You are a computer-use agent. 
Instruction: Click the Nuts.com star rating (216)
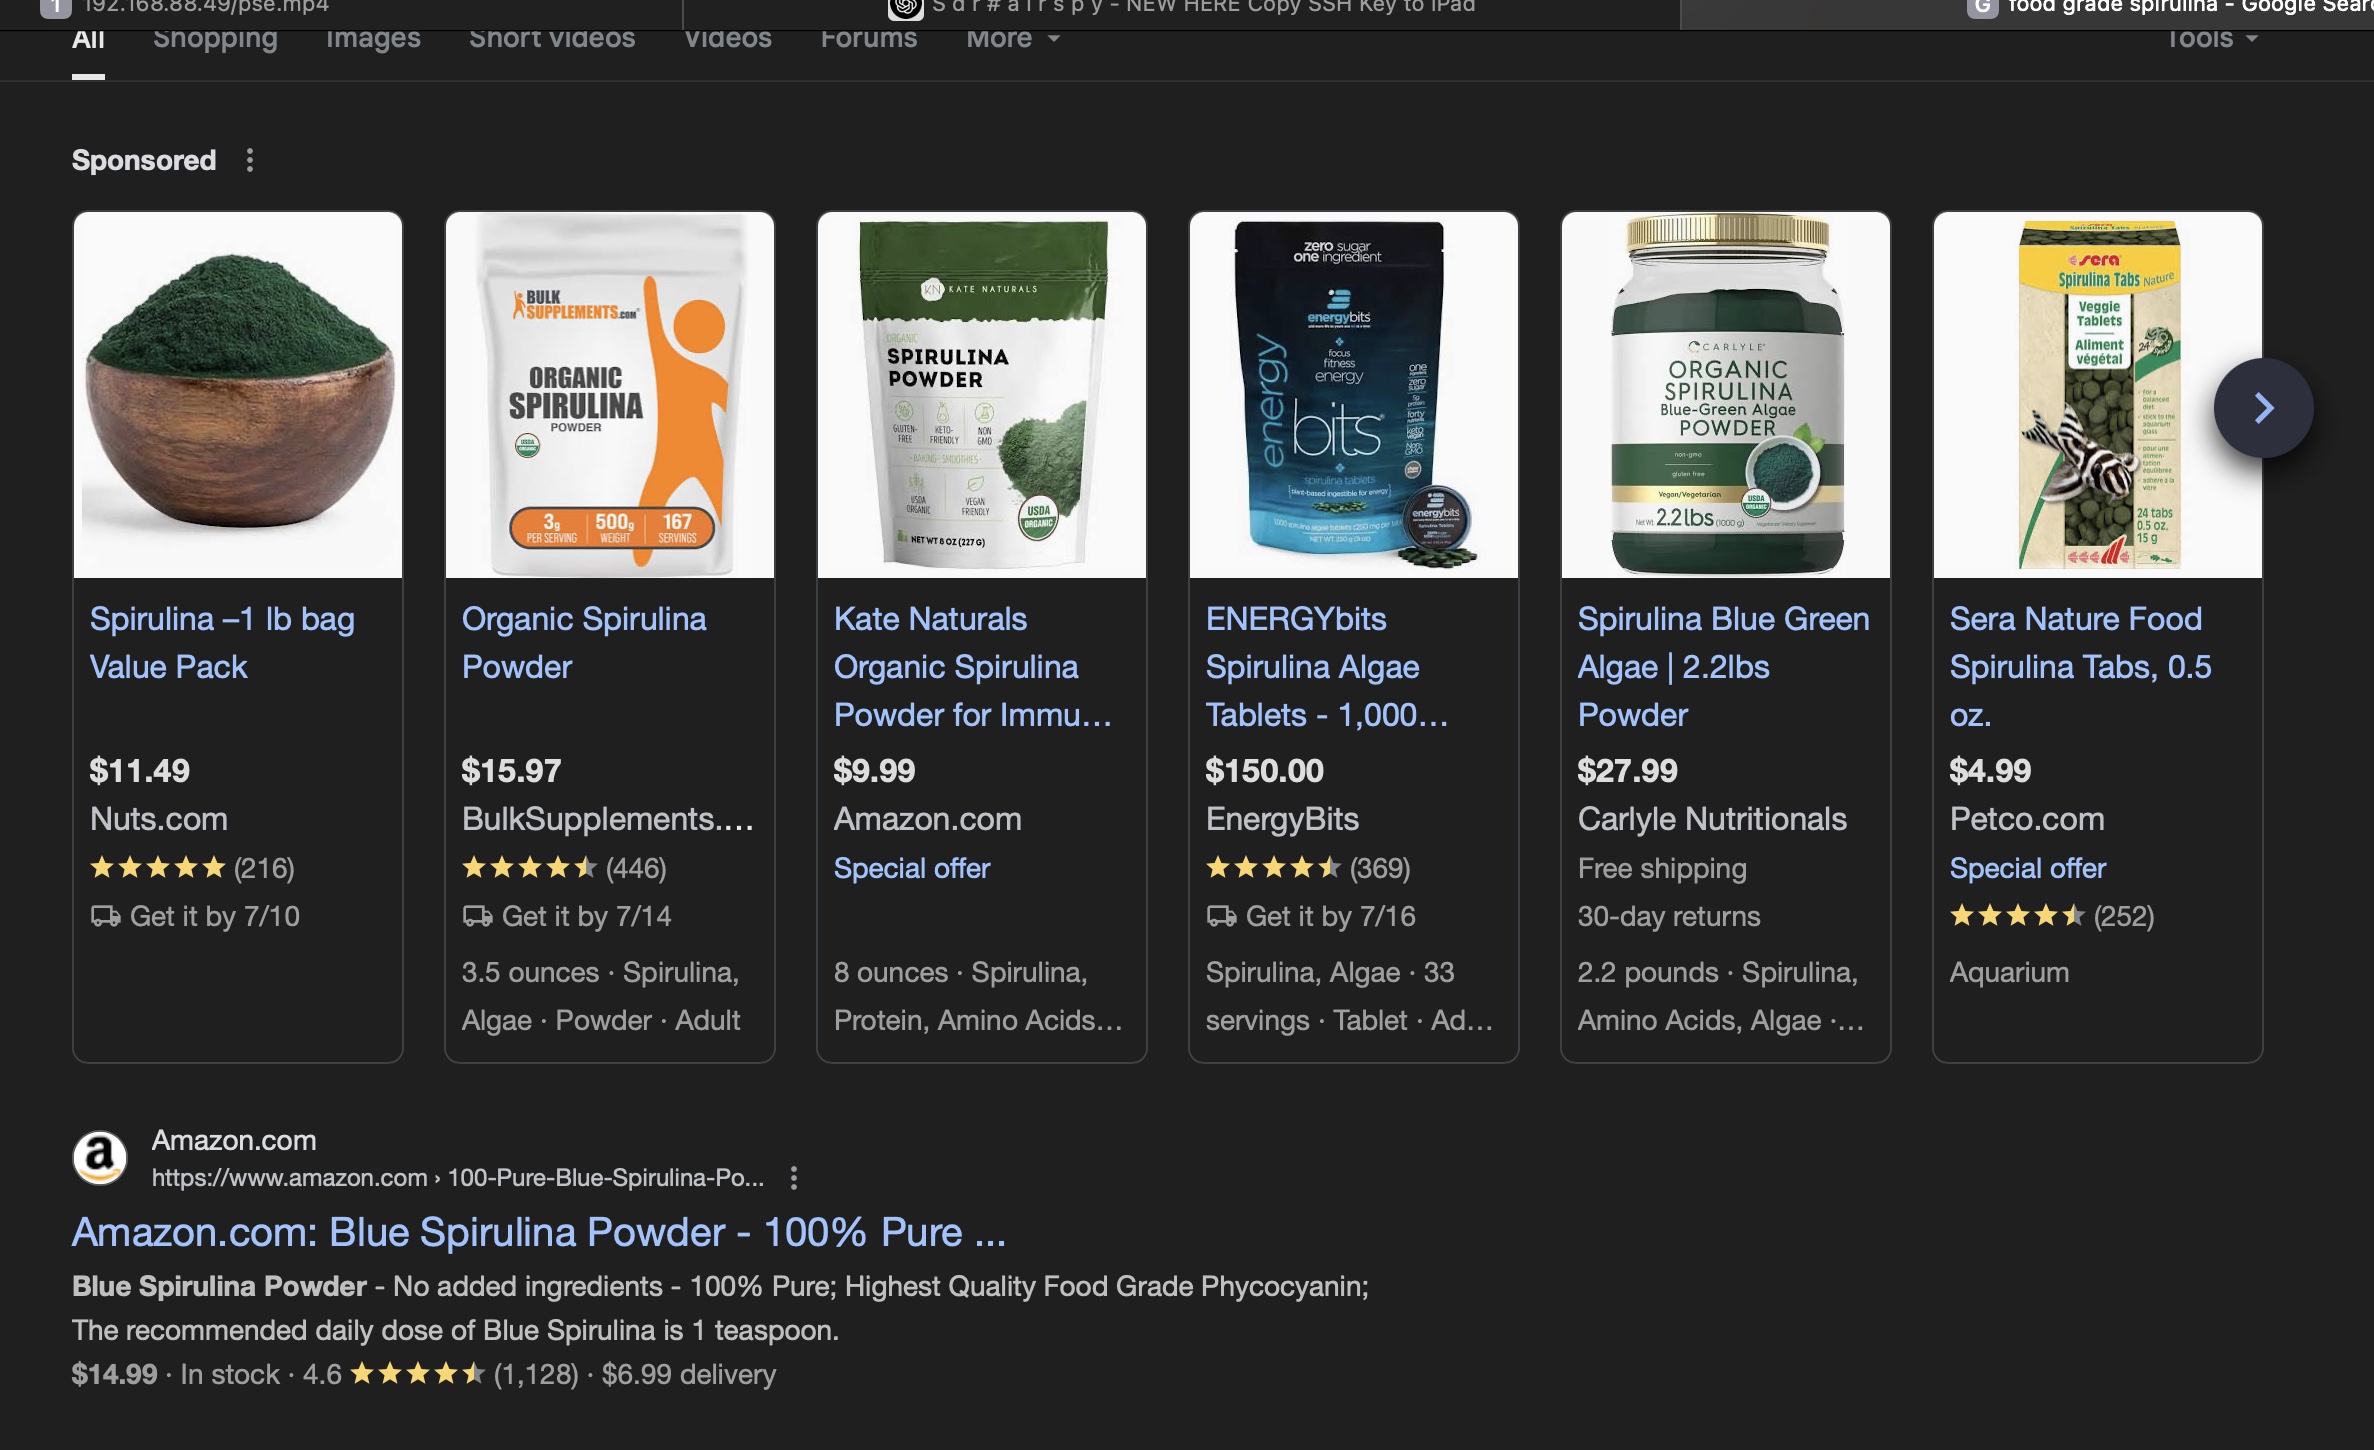tap(192, 868)
